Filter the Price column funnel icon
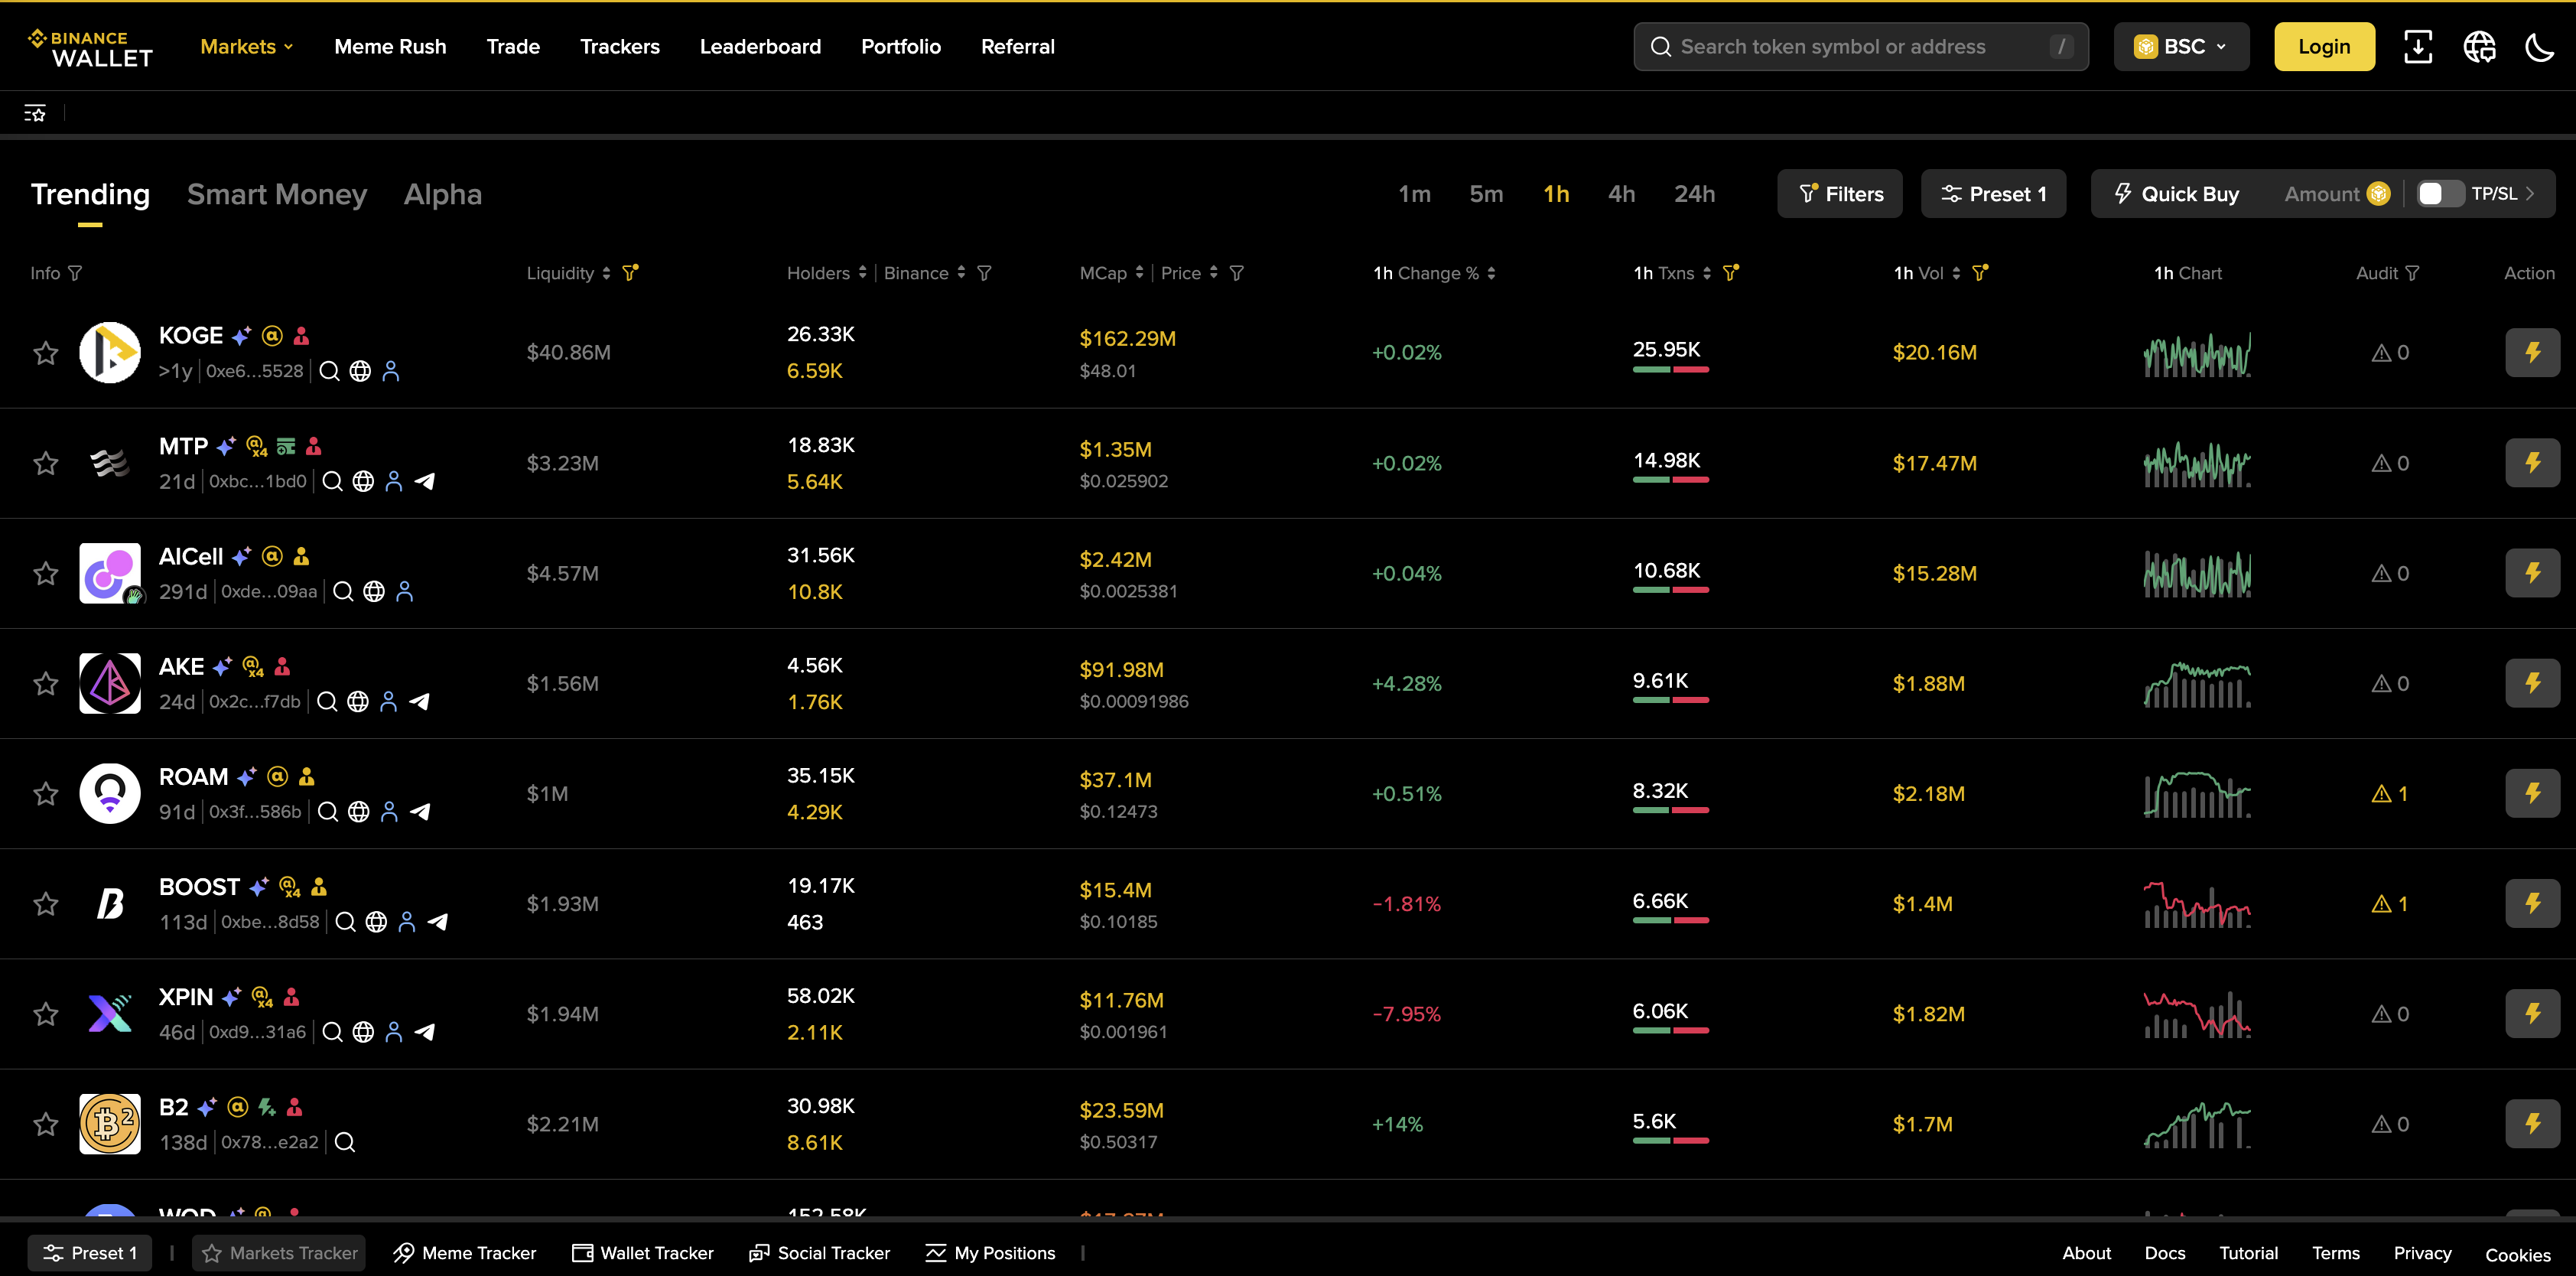This screenshot has width=2576, height=1276. pyautogui.click(x=1237, y=273)
